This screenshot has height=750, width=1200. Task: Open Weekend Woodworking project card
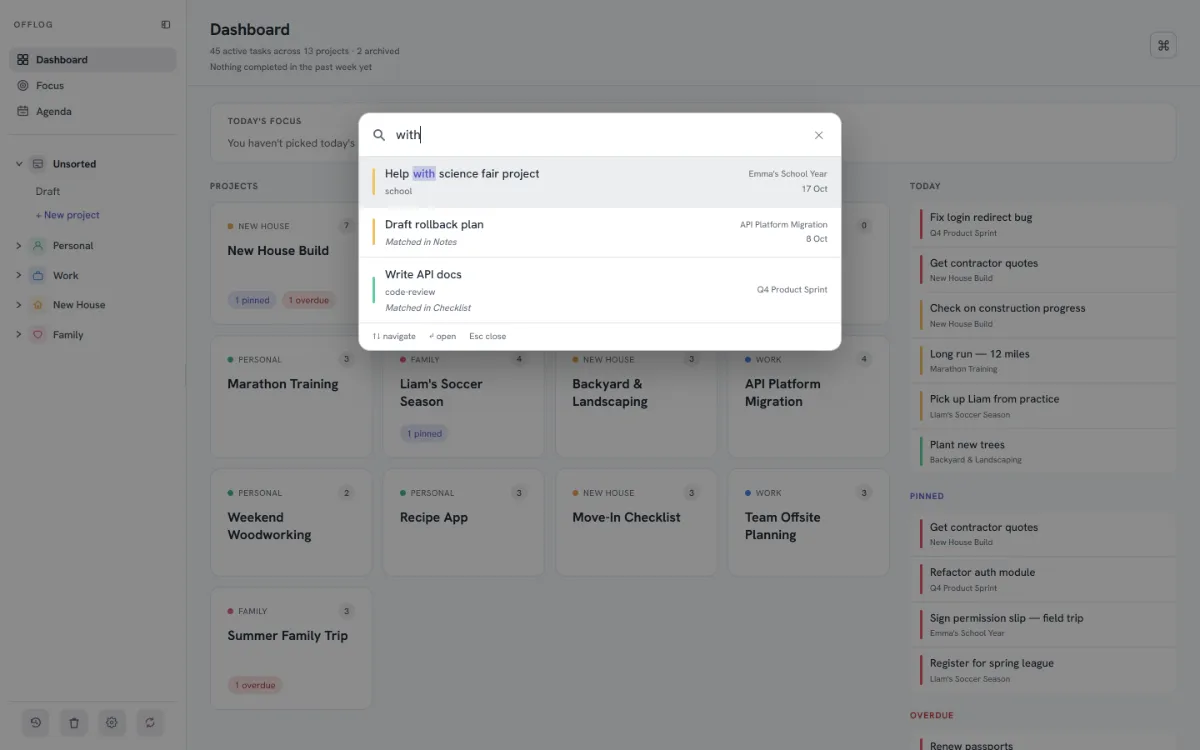coord(290,523)
